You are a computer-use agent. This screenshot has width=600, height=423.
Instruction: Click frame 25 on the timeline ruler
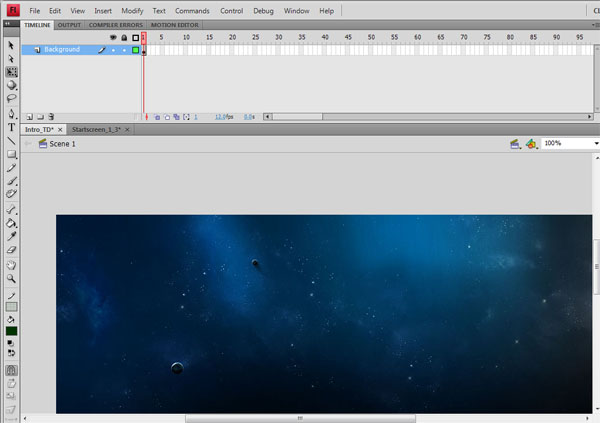[x=256, y=37]
